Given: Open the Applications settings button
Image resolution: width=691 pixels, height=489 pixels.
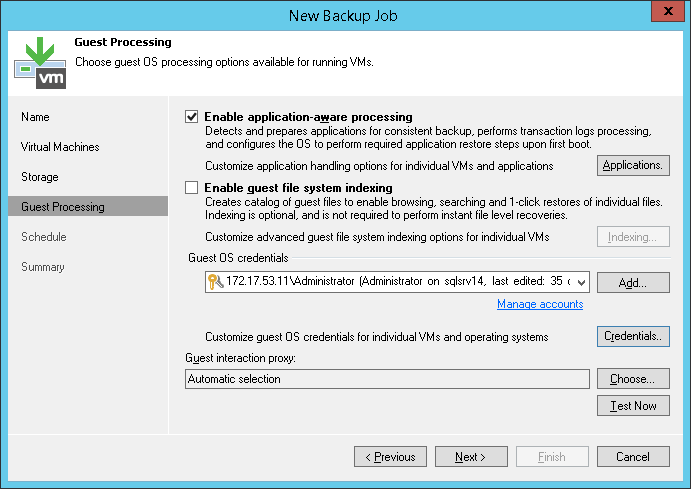Looking at the screenshot, I should point(633,165).
